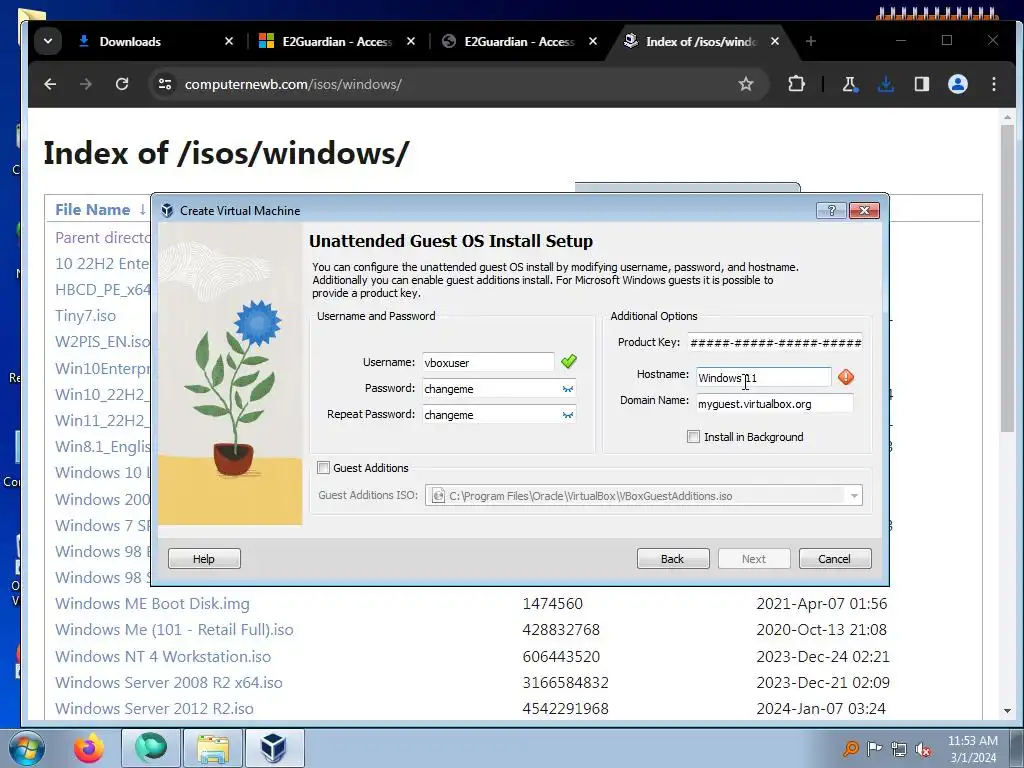1024x768 pixels.
Task: Click the browser forward arrow
Action: pos(86,84)
